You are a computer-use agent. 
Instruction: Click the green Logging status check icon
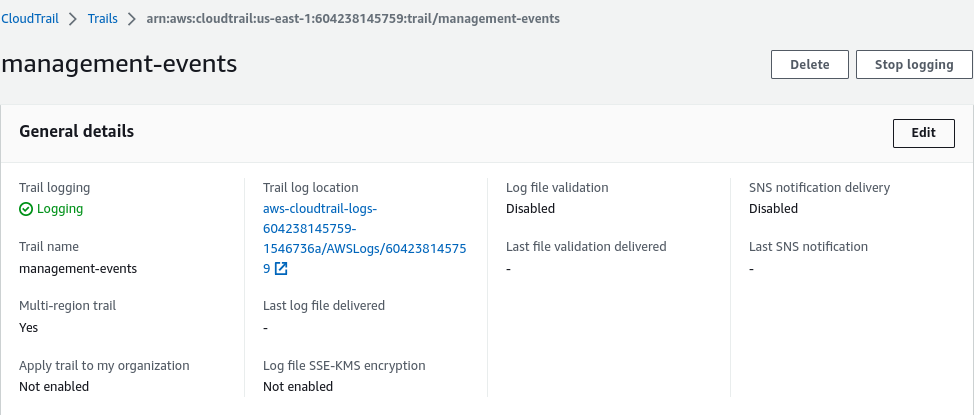[26, 209]
